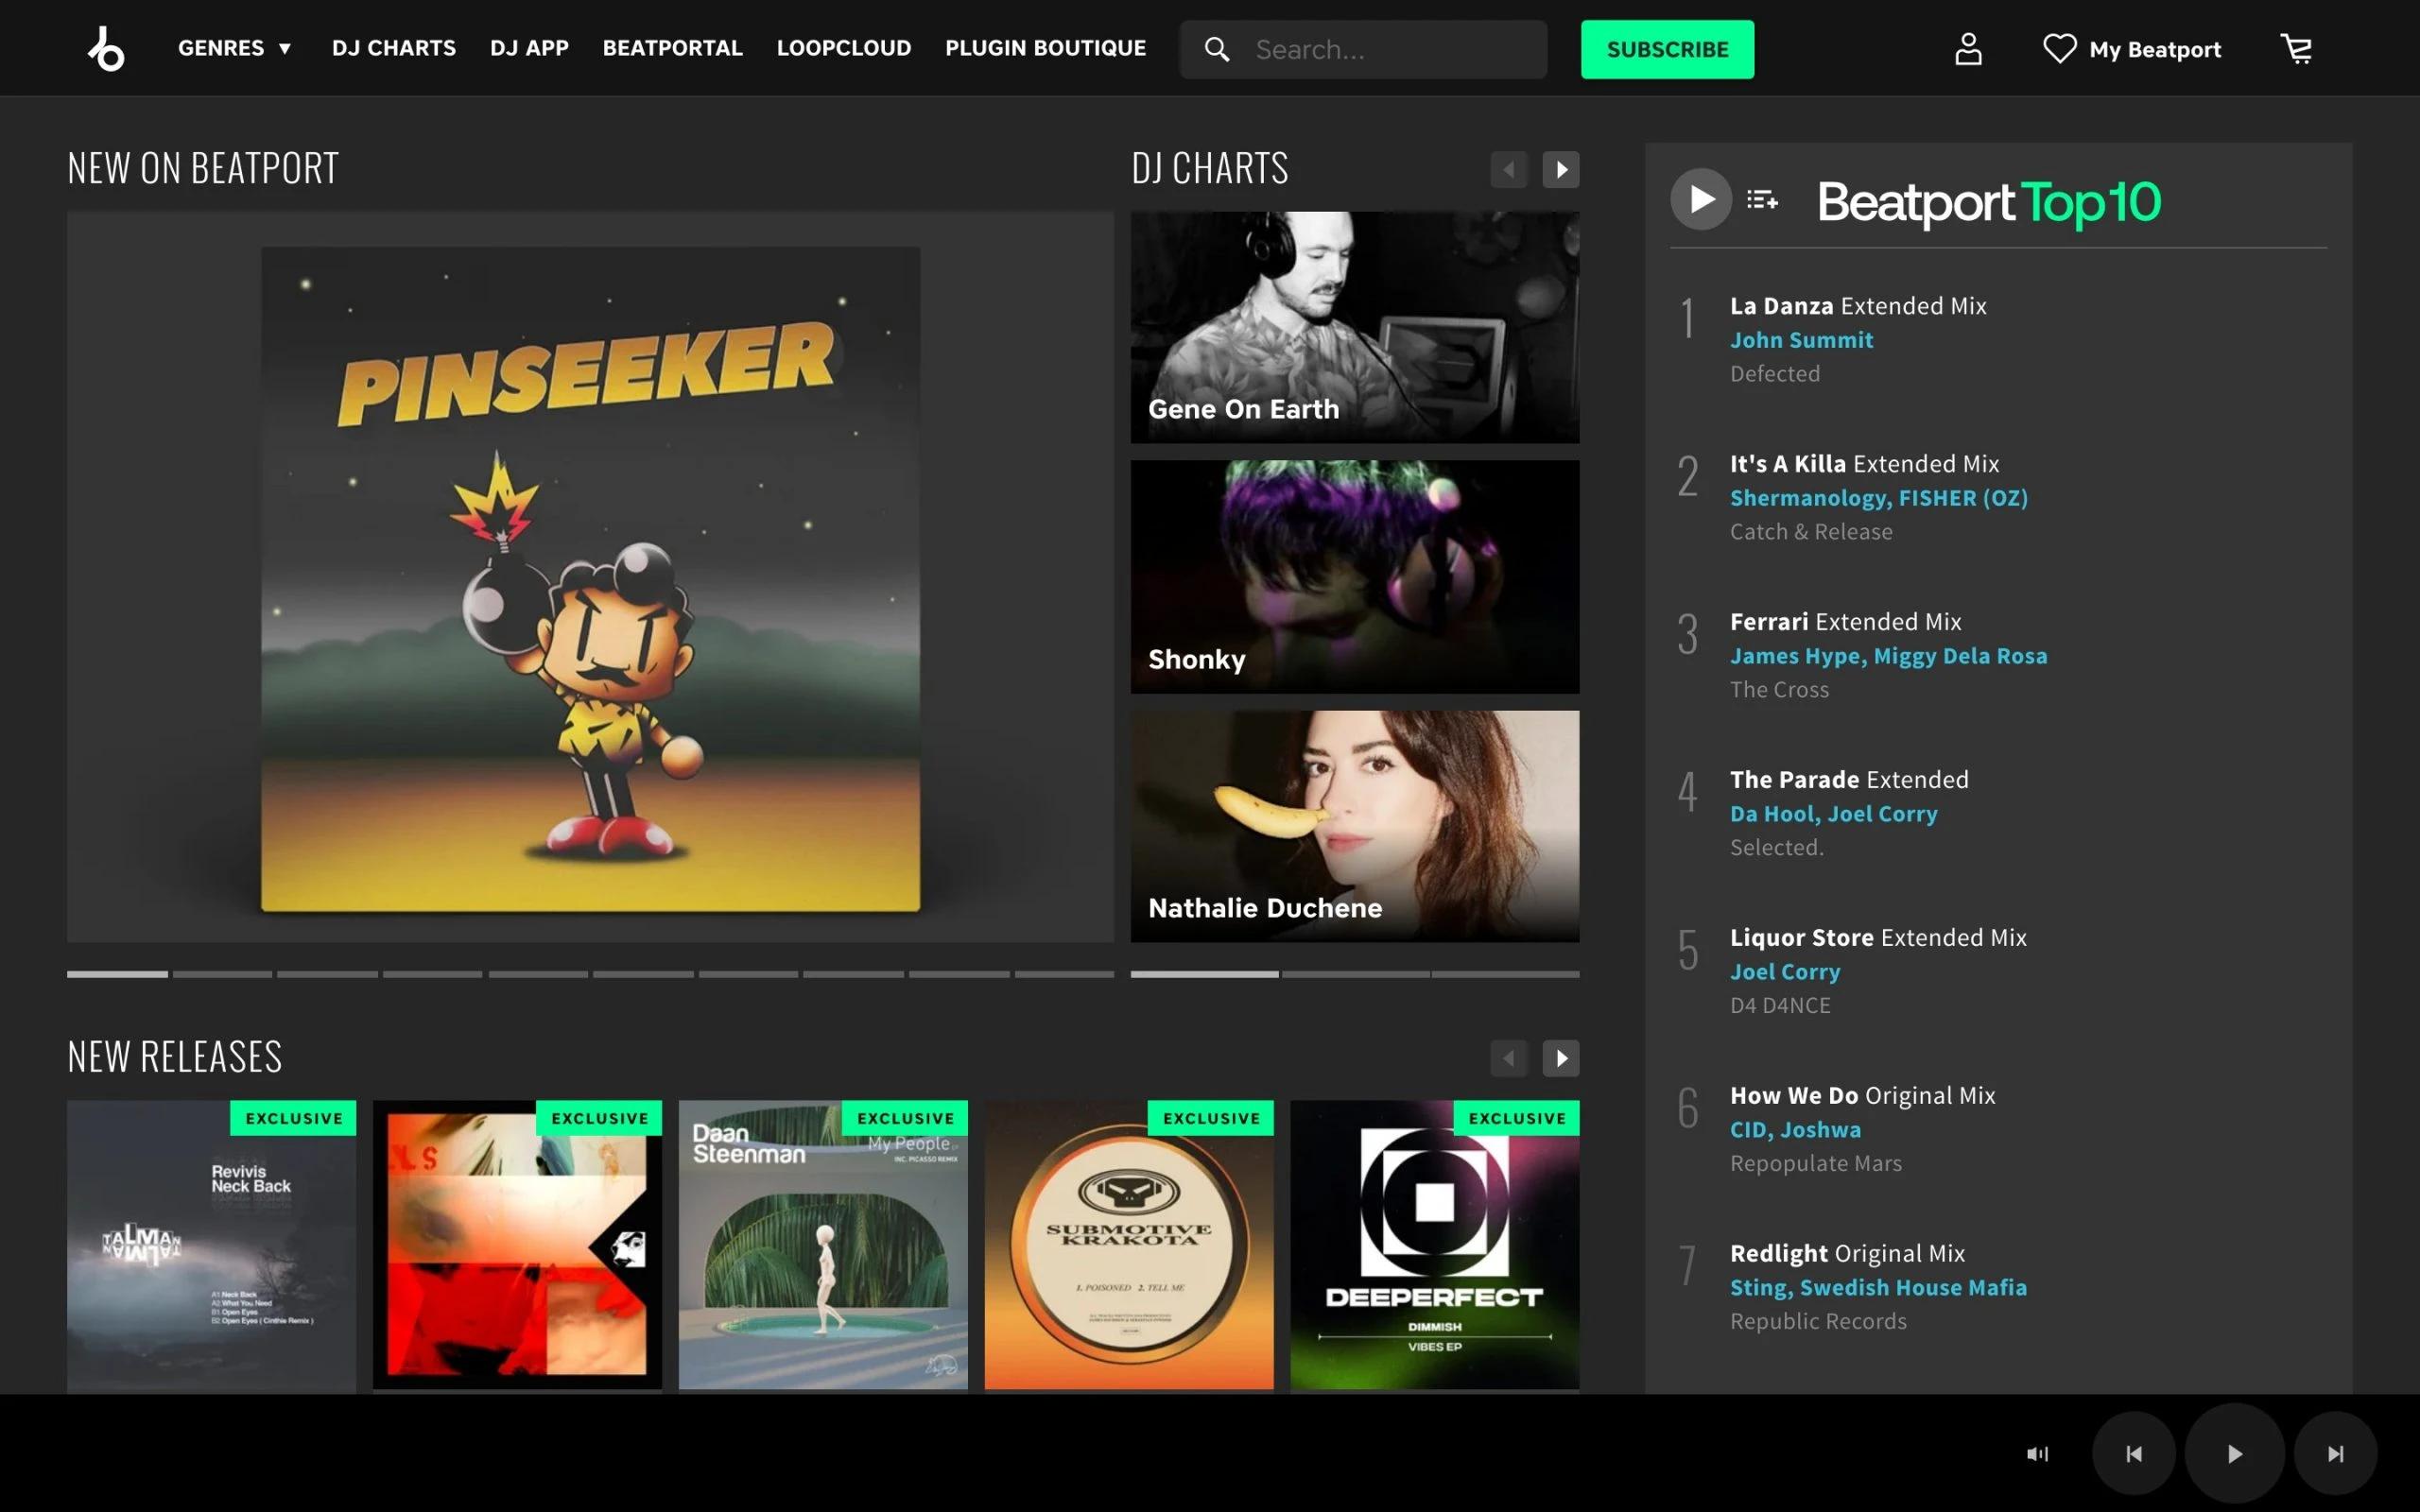Viewport: 2420px width, 1512px height.
Task: Skip to previous track in player
Action: tap(2133, 1453)
